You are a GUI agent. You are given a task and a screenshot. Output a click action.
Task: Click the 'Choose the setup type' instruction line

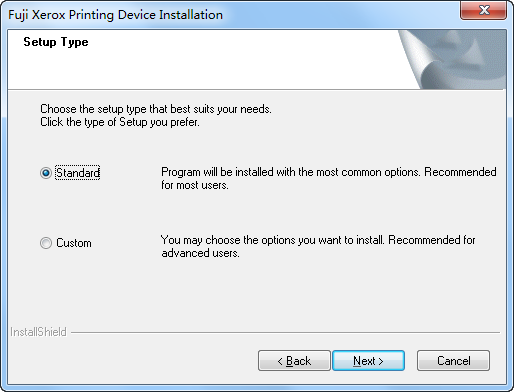[x=156, y=109]
